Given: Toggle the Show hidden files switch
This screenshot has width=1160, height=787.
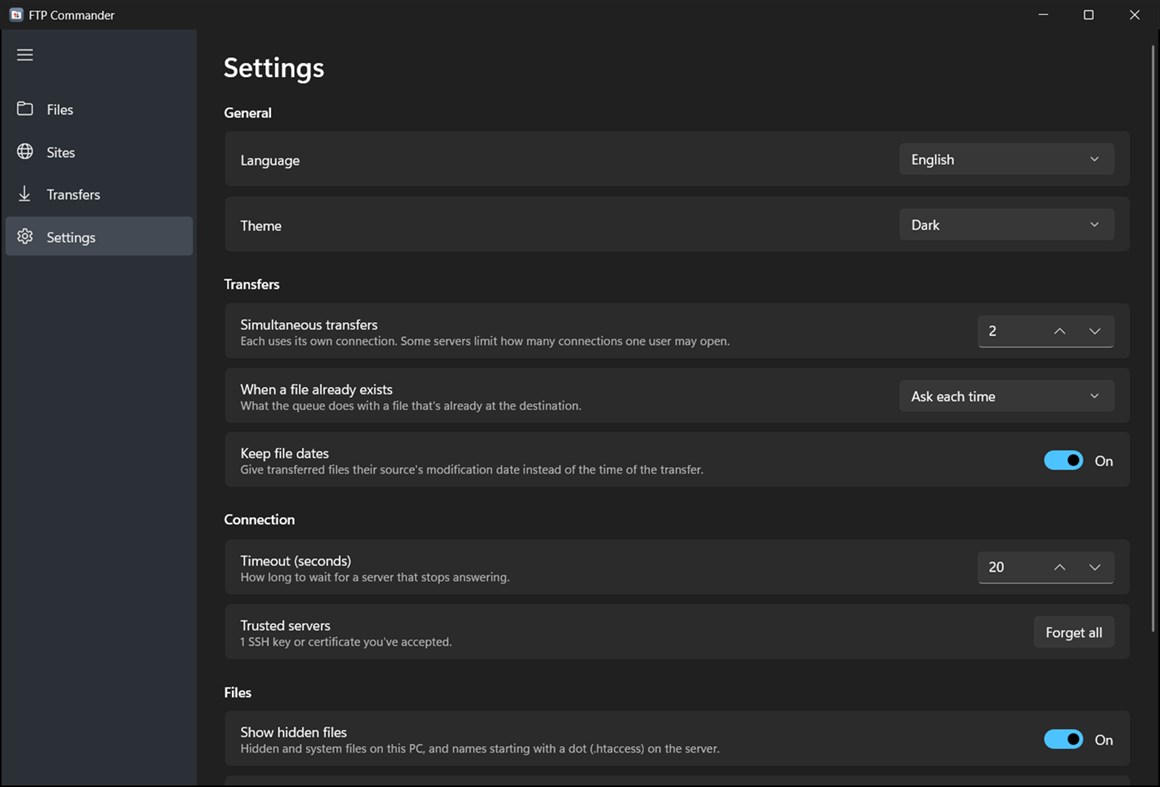Looking at the screenshot, I should click(1063, 740).
